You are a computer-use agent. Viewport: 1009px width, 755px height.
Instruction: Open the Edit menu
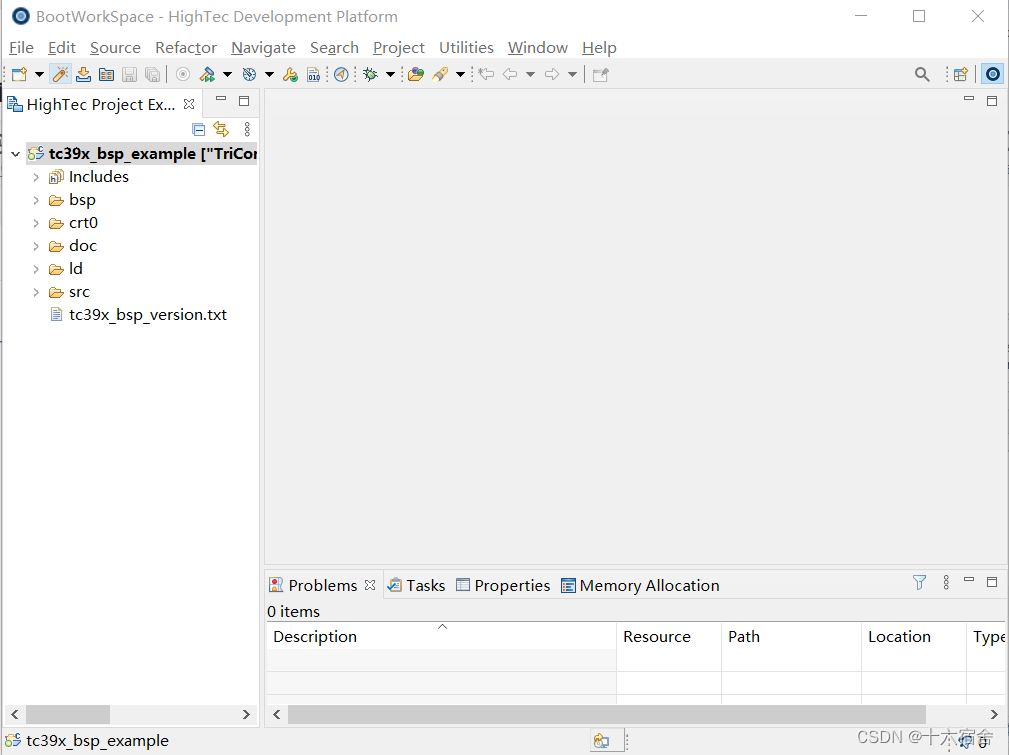[62, 48]
